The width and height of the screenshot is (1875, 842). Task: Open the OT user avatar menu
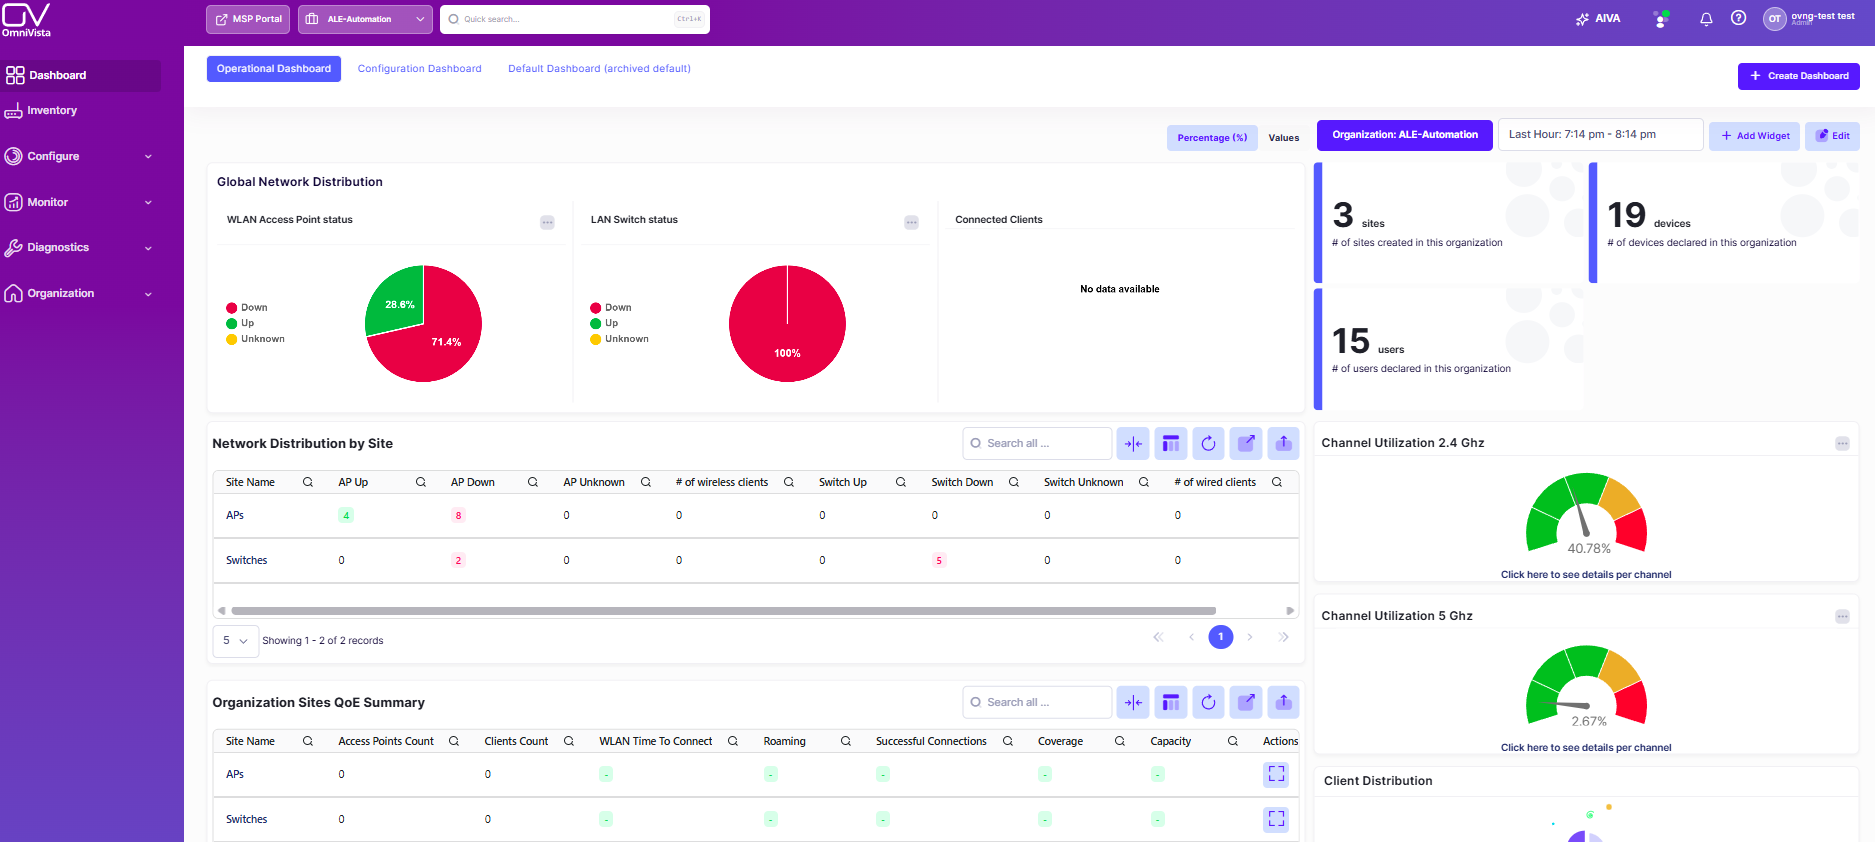click(1774, 19)
